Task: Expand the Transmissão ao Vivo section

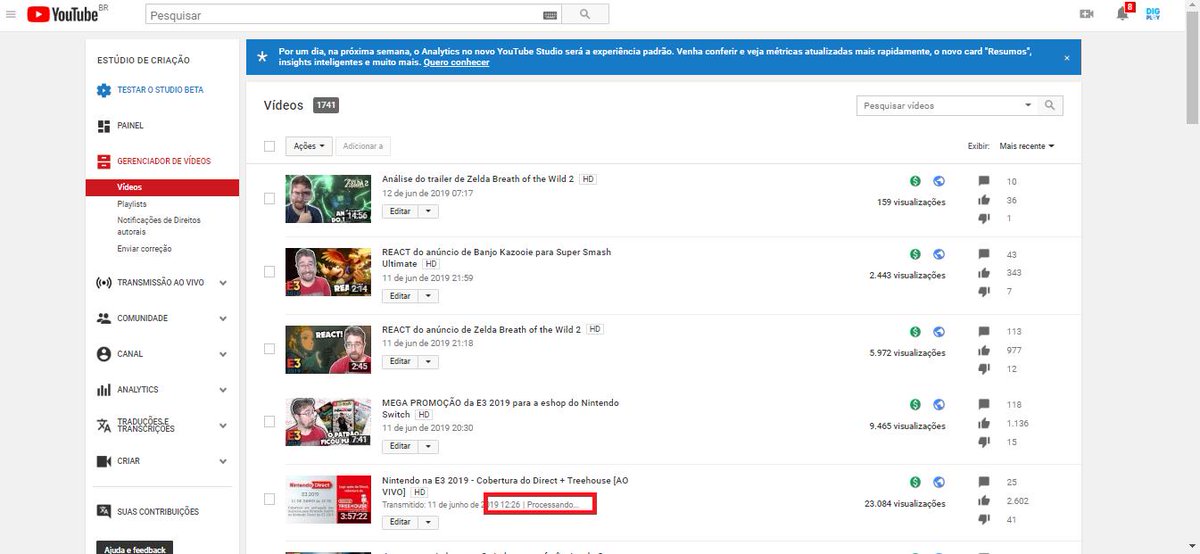Action: (x=223, y=283)
